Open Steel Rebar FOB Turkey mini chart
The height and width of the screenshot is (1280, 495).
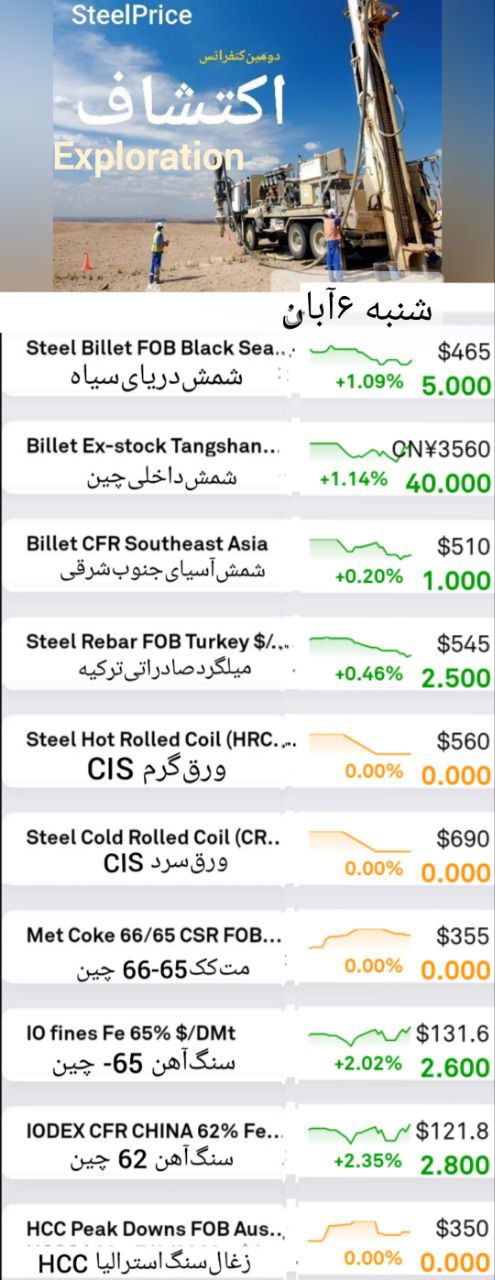360,646
